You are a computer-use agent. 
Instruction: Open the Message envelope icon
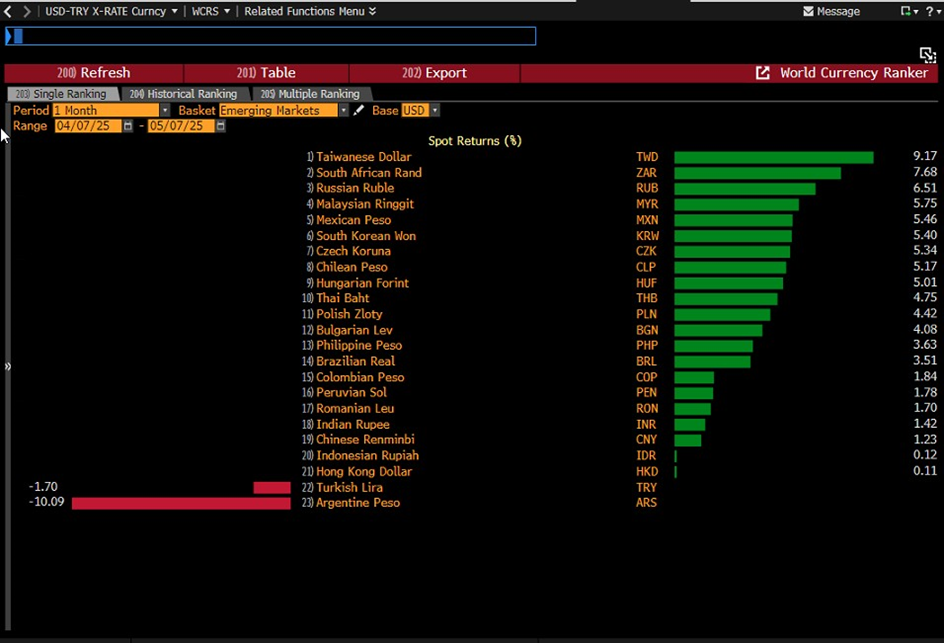(x=809, y=11)
